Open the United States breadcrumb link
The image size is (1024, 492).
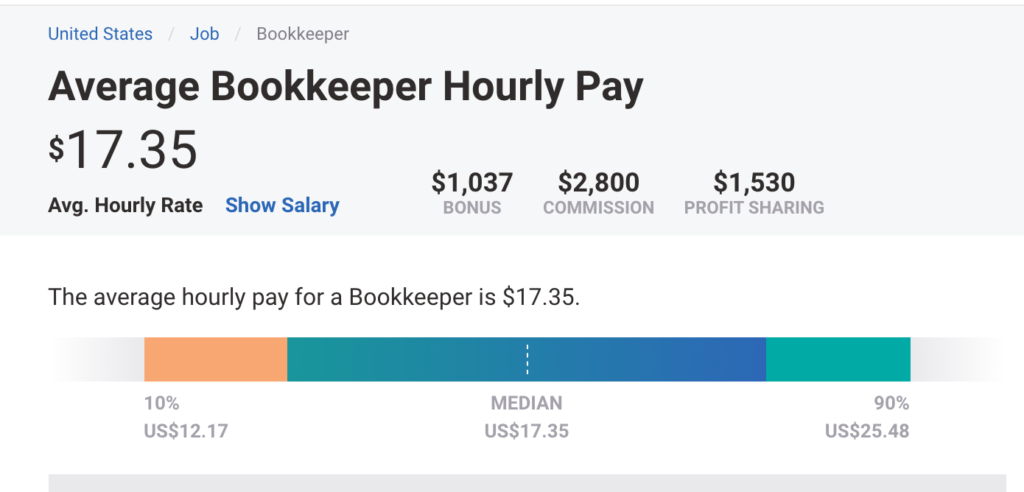pyautogui.click(x=100, y=34)
